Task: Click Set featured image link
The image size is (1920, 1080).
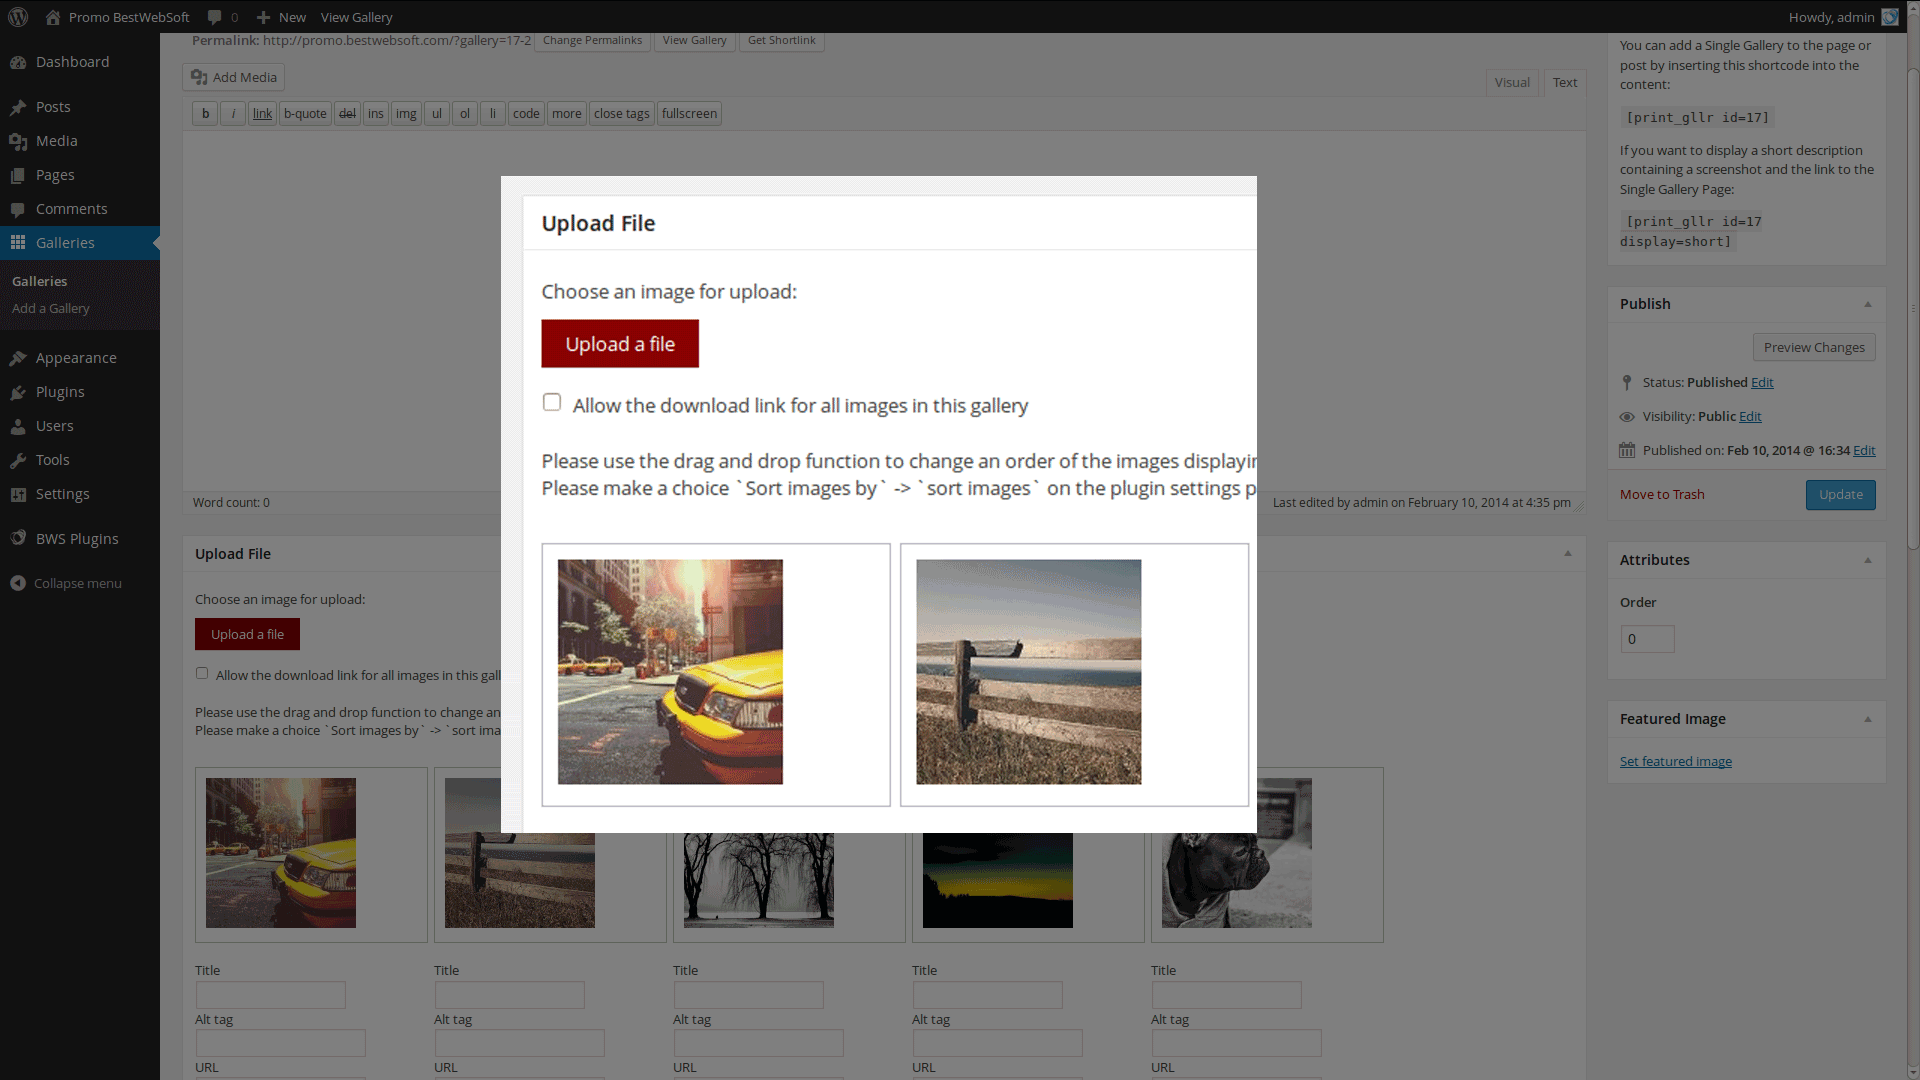Action: (1676, 761)
